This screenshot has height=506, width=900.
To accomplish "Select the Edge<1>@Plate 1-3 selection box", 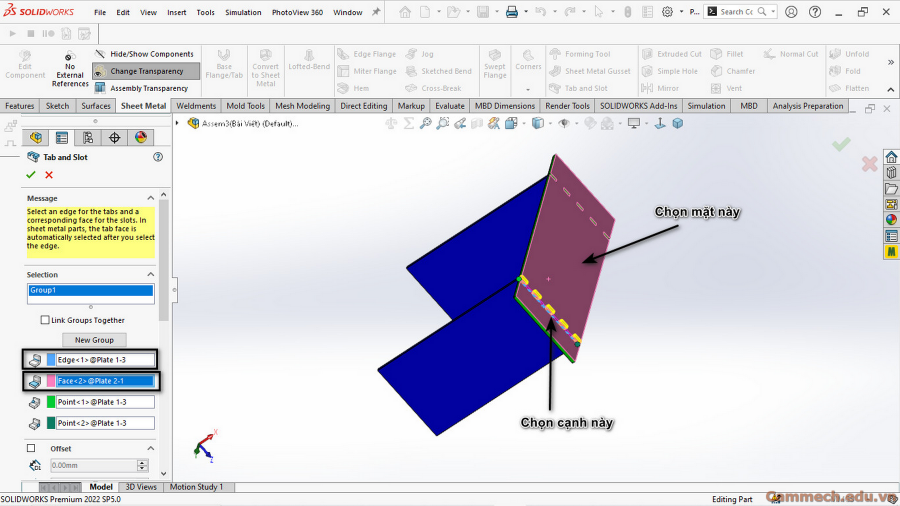I will click(105, 360).
